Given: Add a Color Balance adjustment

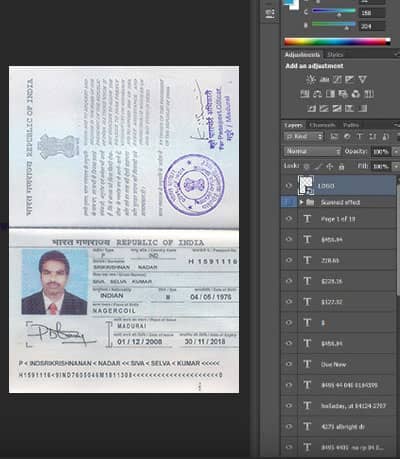Looking at the screenshot, I should [317, 94].
